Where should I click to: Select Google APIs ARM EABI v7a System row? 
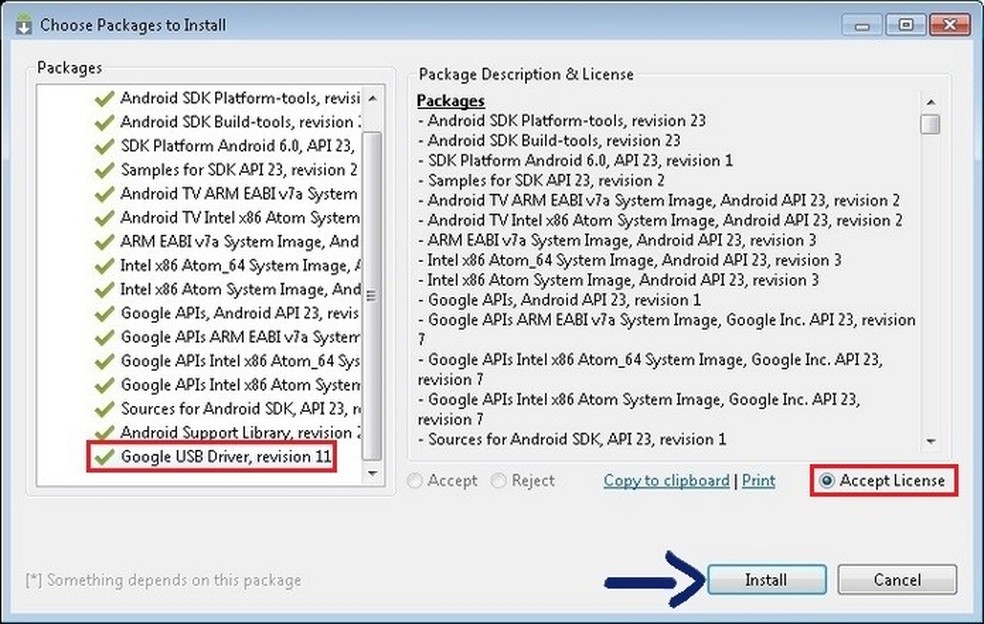[241, 337]
